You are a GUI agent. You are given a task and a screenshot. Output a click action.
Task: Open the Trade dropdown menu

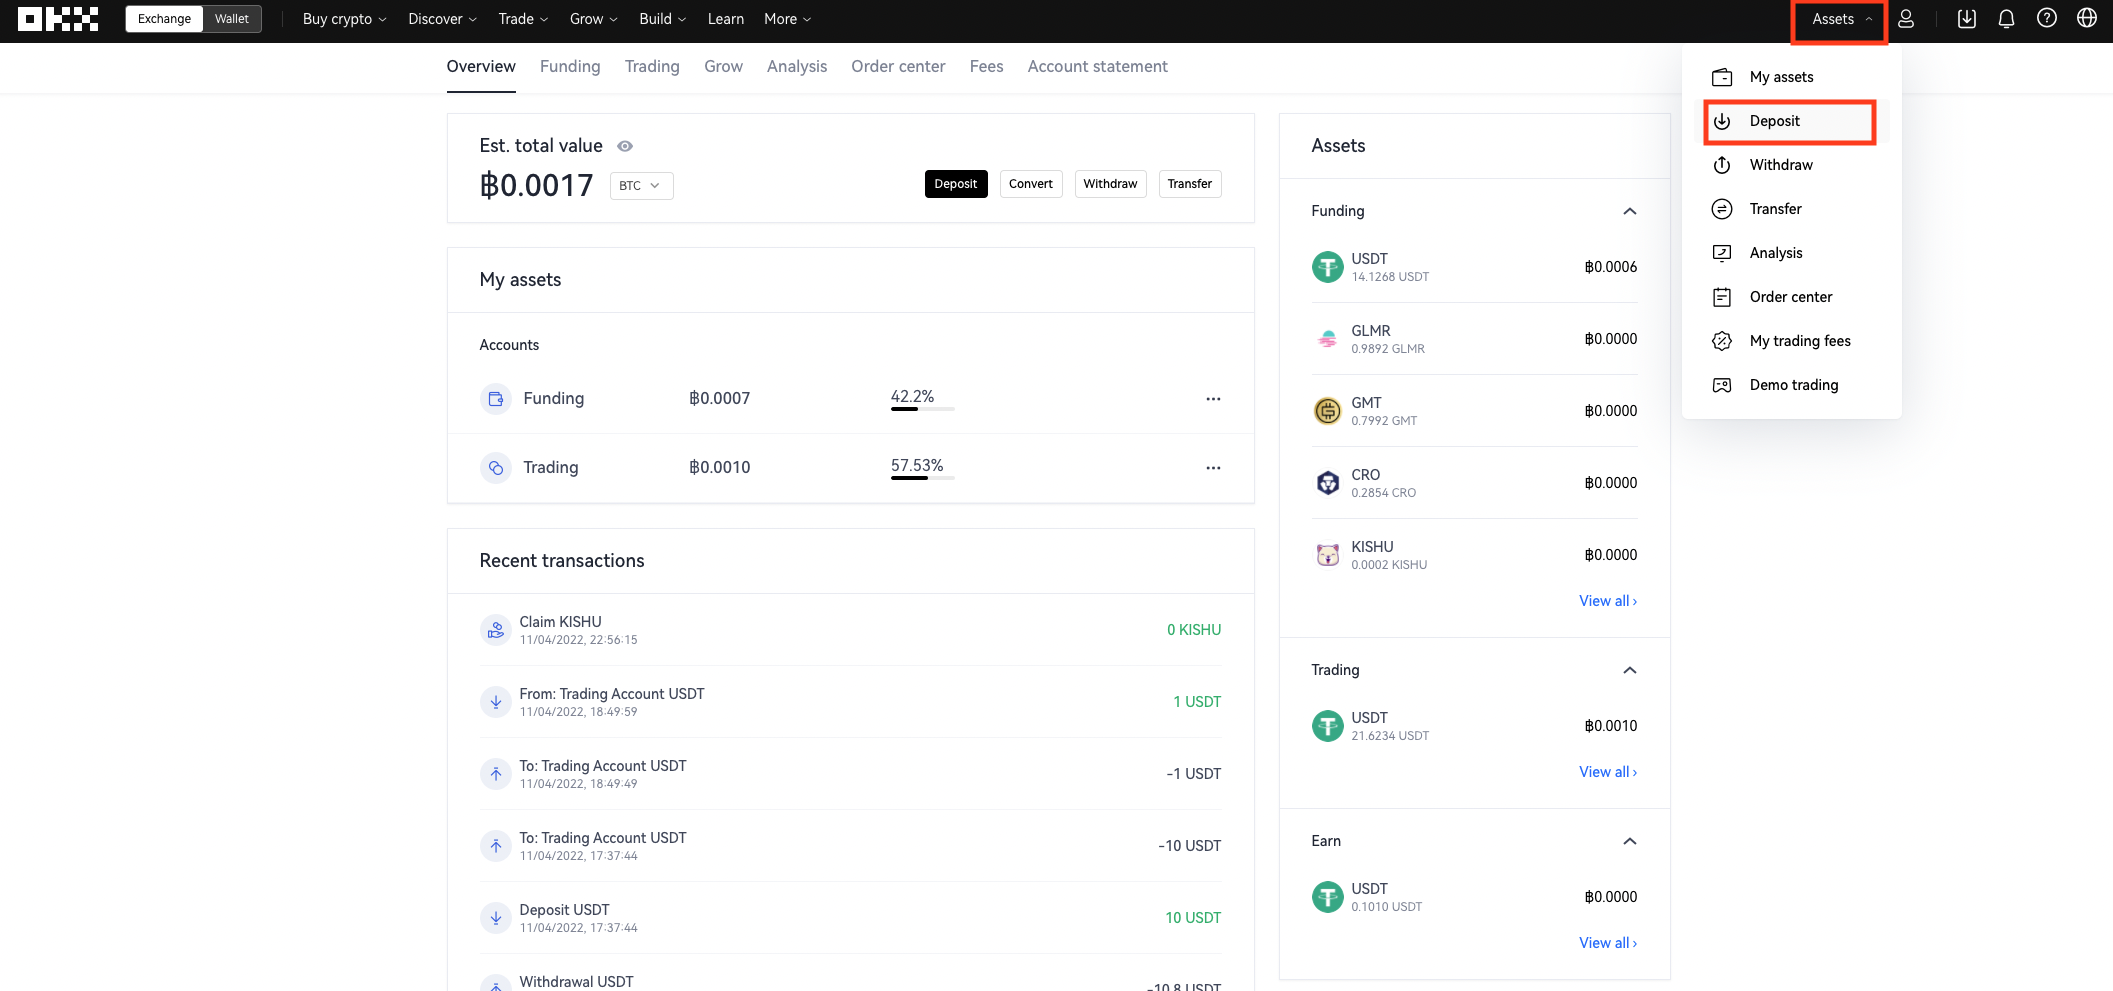[523, 19]
